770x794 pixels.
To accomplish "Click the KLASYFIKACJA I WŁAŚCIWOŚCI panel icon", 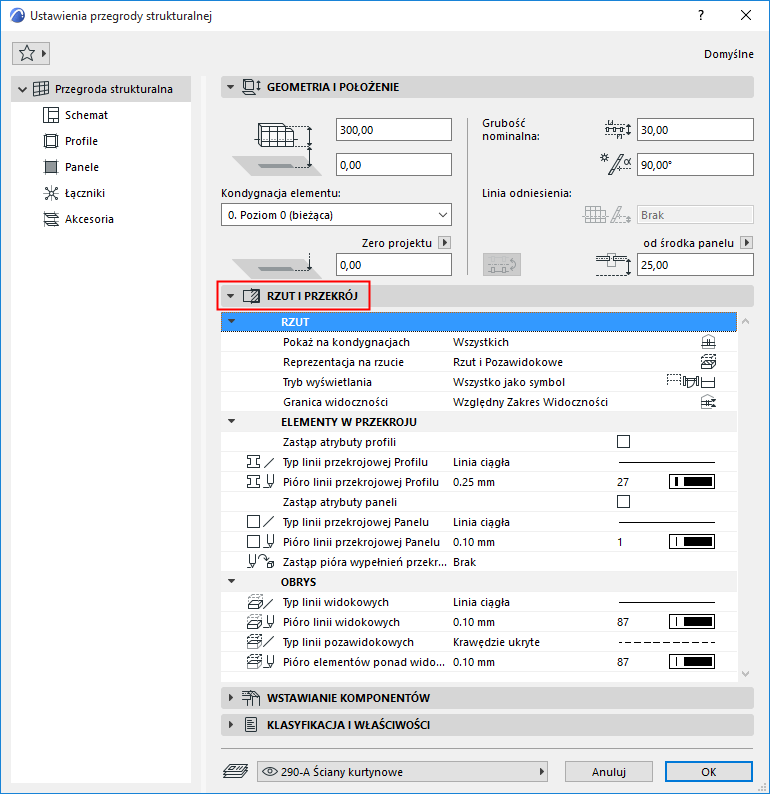I will point(251,725).
